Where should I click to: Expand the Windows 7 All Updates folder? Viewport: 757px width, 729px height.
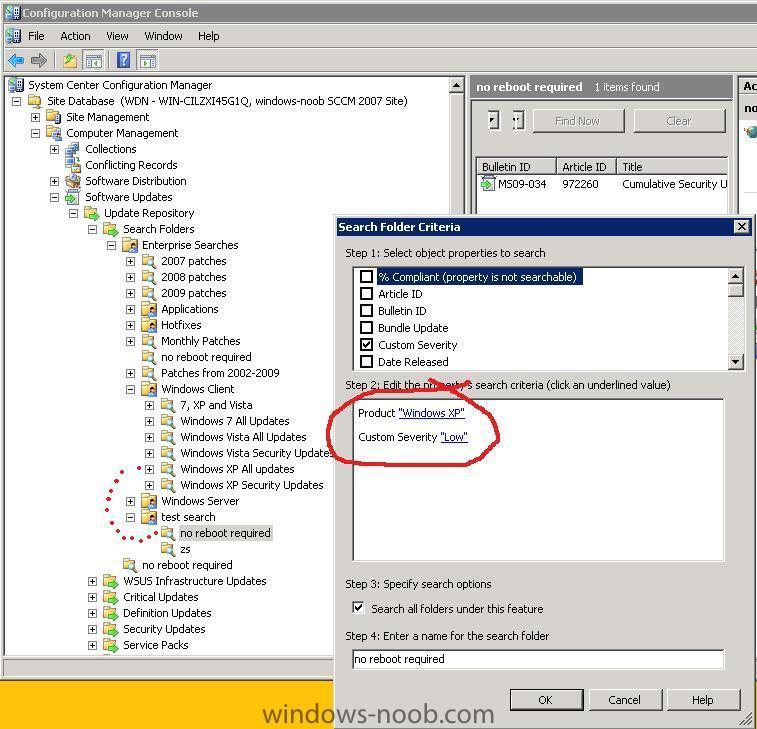(150, 421)
